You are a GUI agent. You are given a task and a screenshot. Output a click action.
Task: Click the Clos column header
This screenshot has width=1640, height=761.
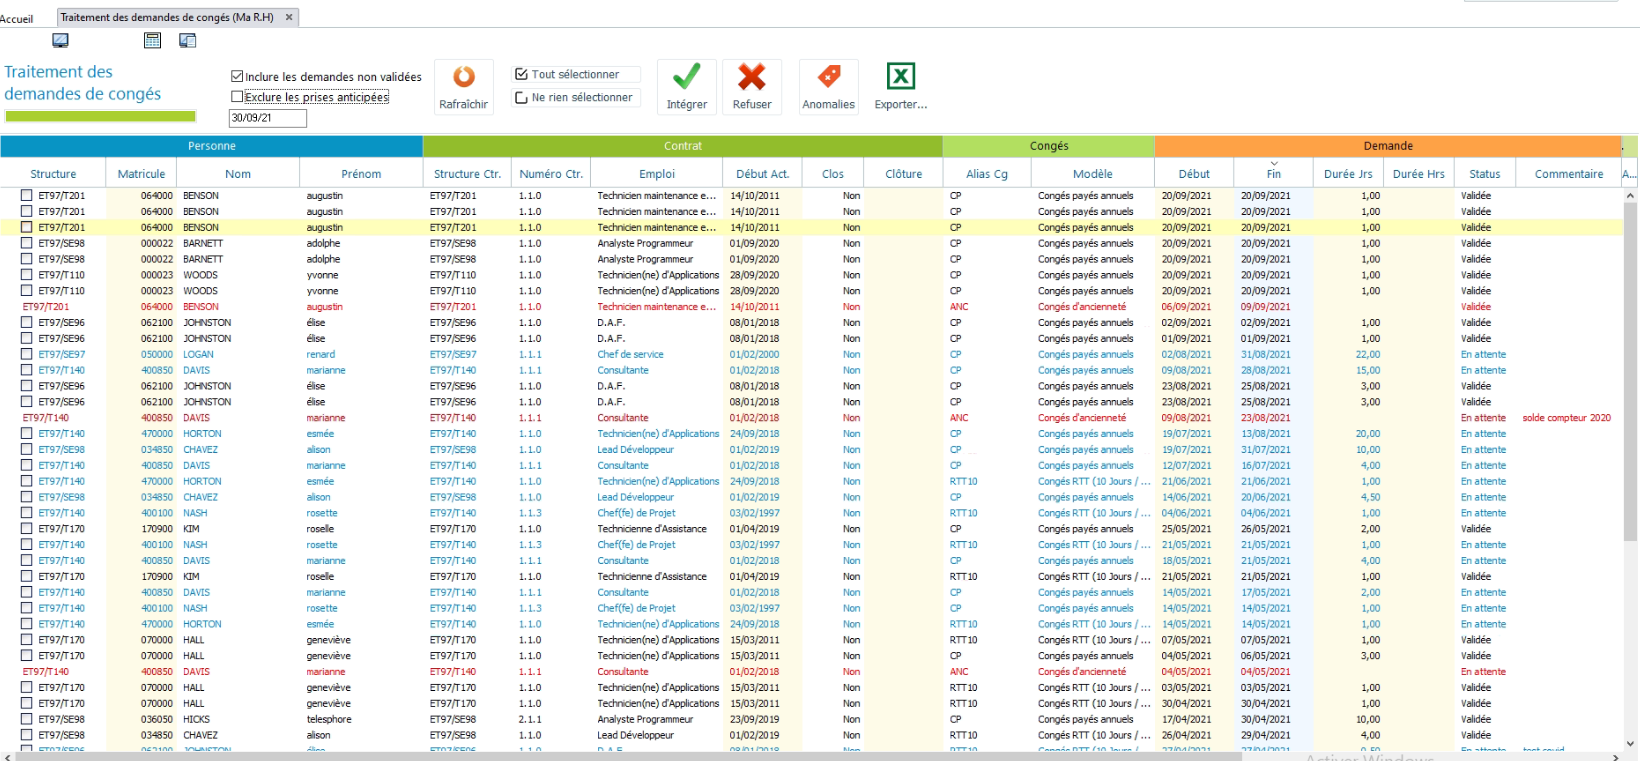tap(833, 174)
